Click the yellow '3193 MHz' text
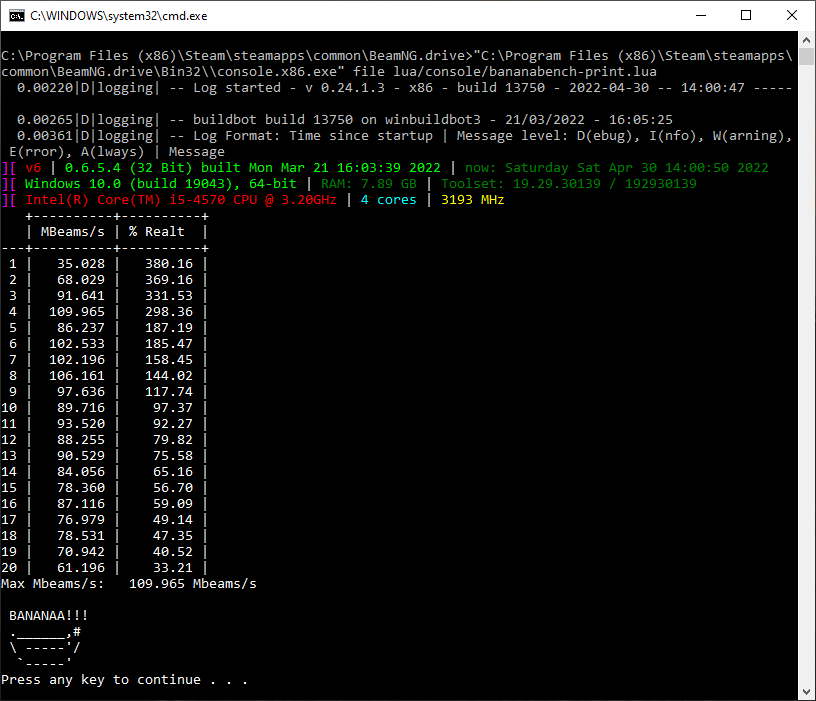 [473, 200]
